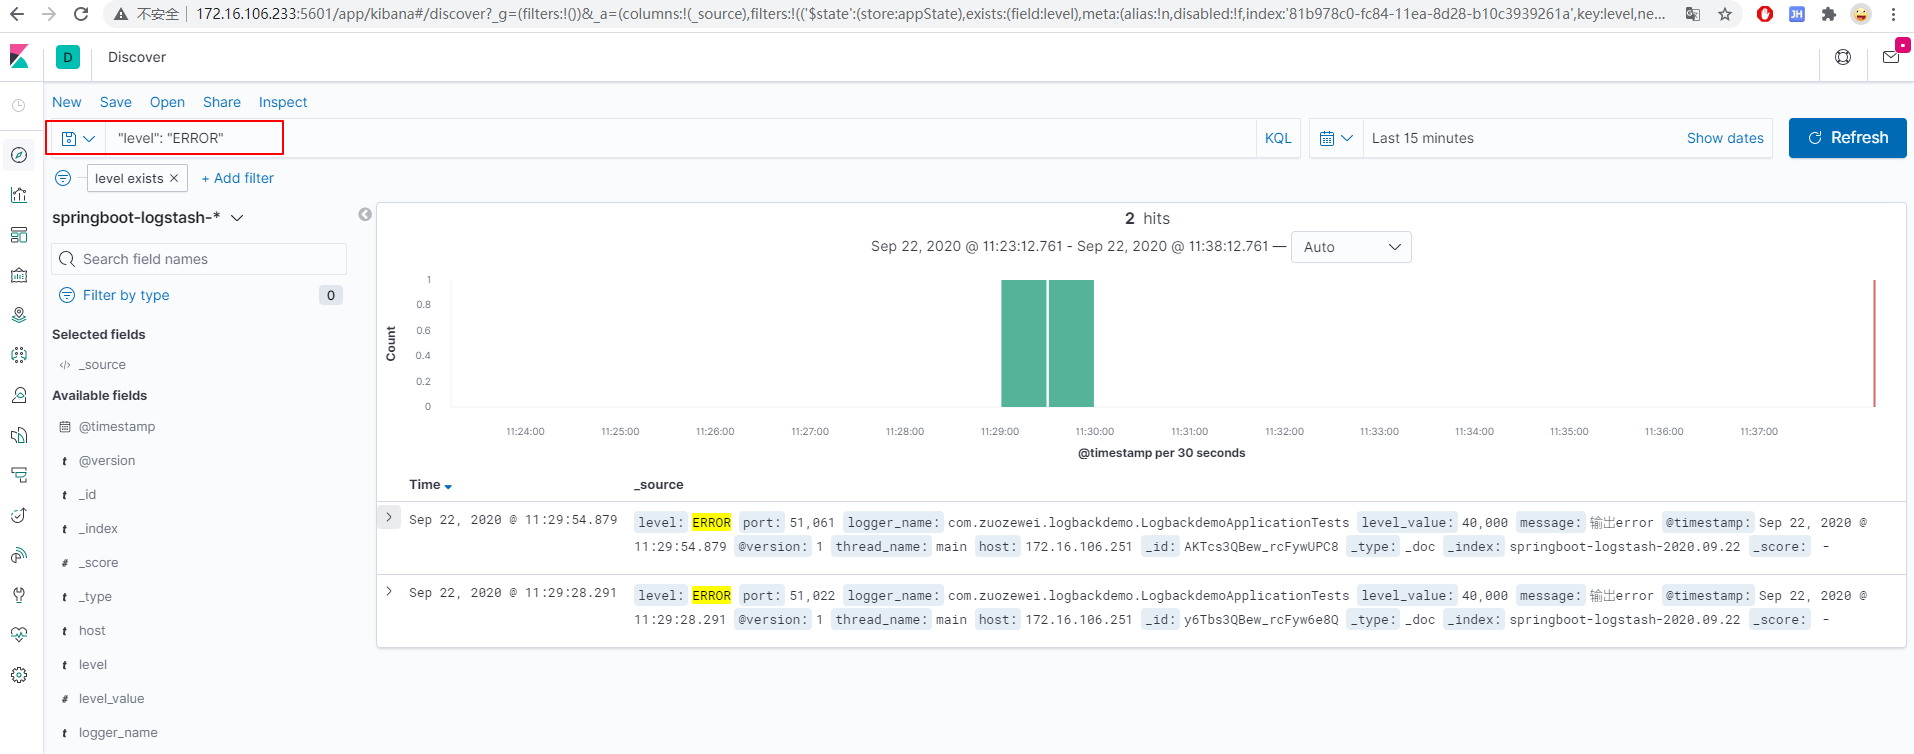Open the Discover compass icon in sidebar
Image resolution: width=1914 pixels, height=754 pixels.
tap(19, 155)
